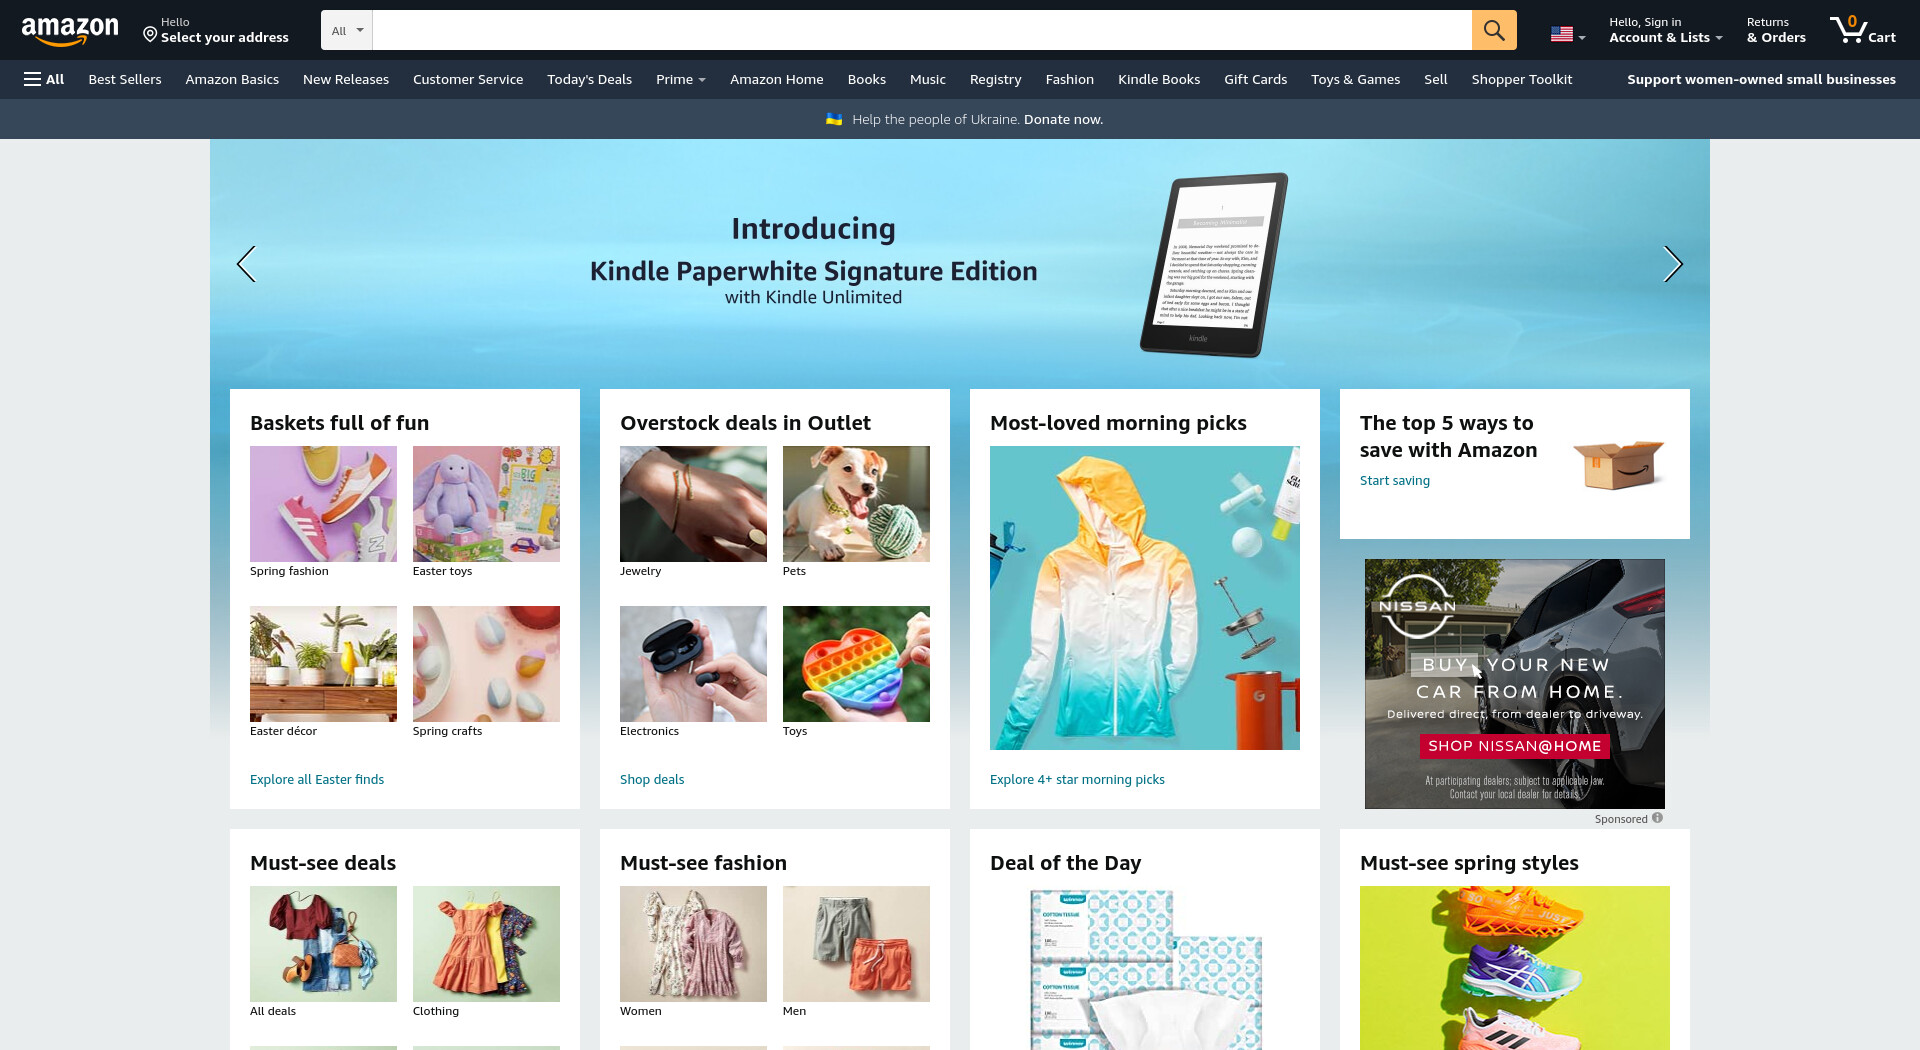
Task: Open Pets puppy thumbnail
Action: tap(856, 504)
